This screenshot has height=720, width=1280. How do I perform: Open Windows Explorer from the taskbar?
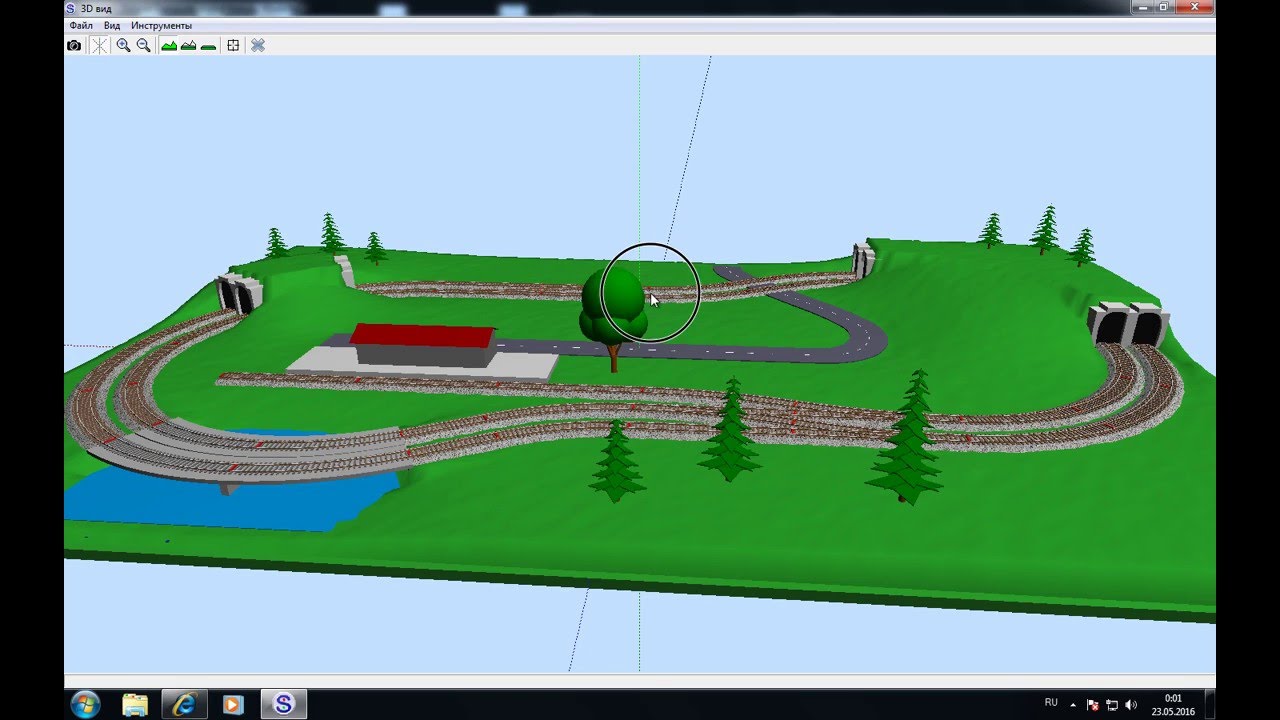135,704
